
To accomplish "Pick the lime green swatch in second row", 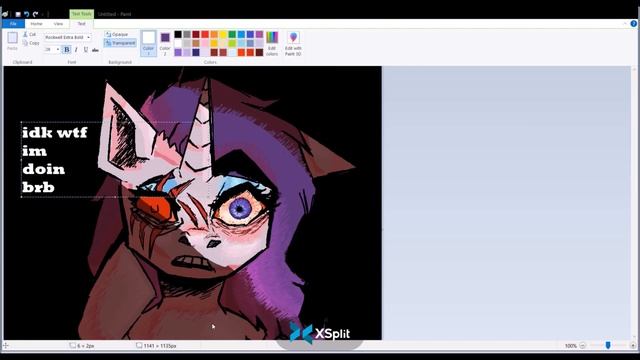I will [232, 43].
